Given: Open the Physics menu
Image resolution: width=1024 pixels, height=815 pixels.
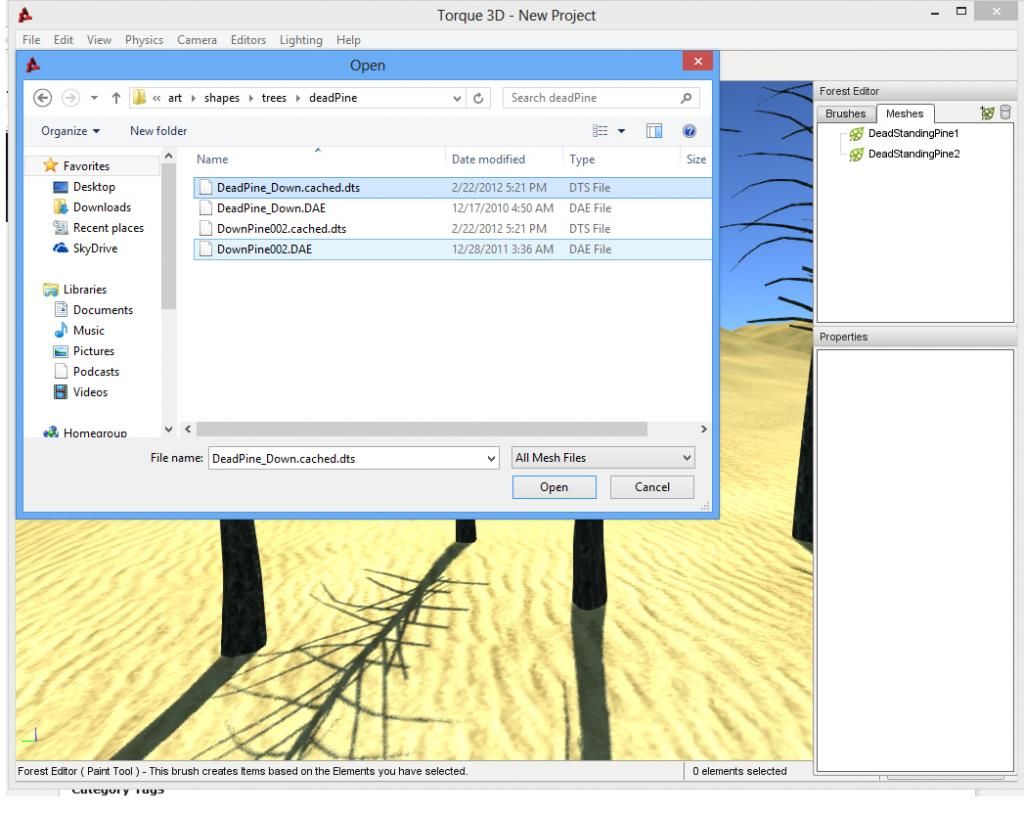Looking at the screenshot, I should tap(144, 40).
